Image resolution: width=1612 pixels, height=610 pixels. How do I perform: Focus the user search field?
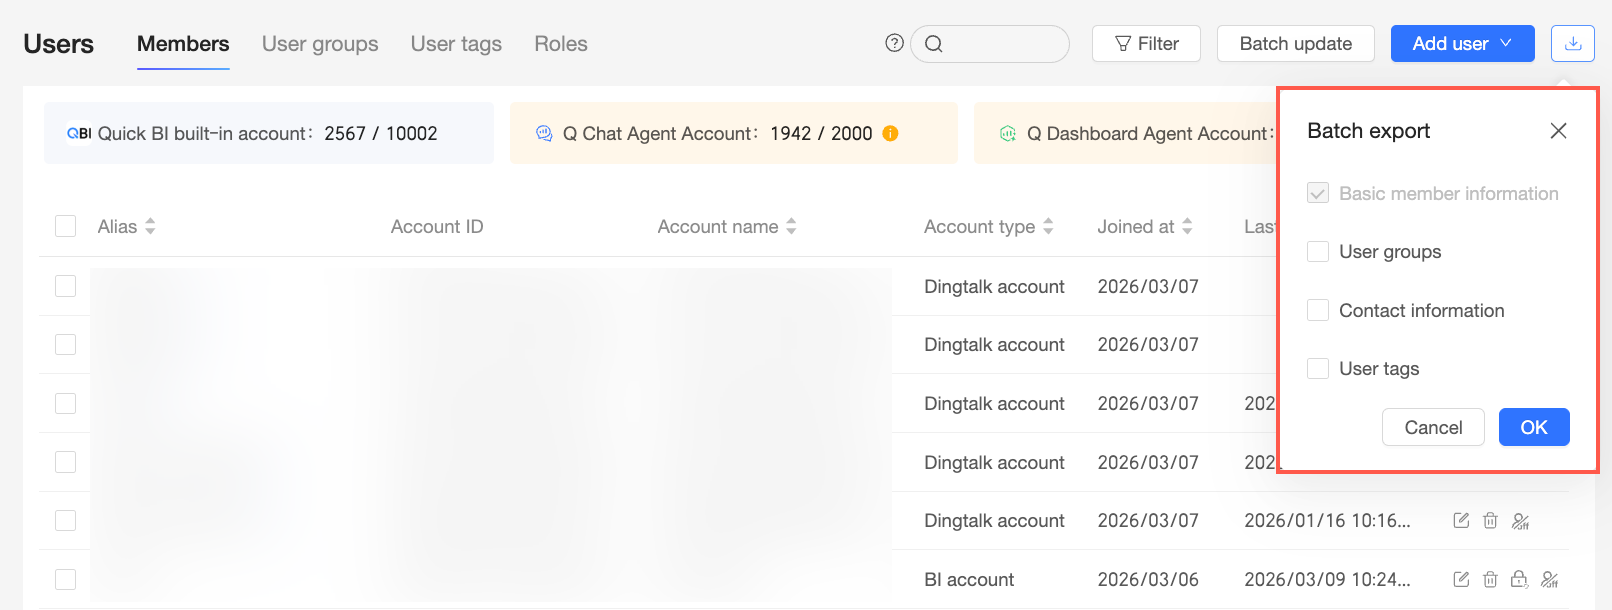990,43
